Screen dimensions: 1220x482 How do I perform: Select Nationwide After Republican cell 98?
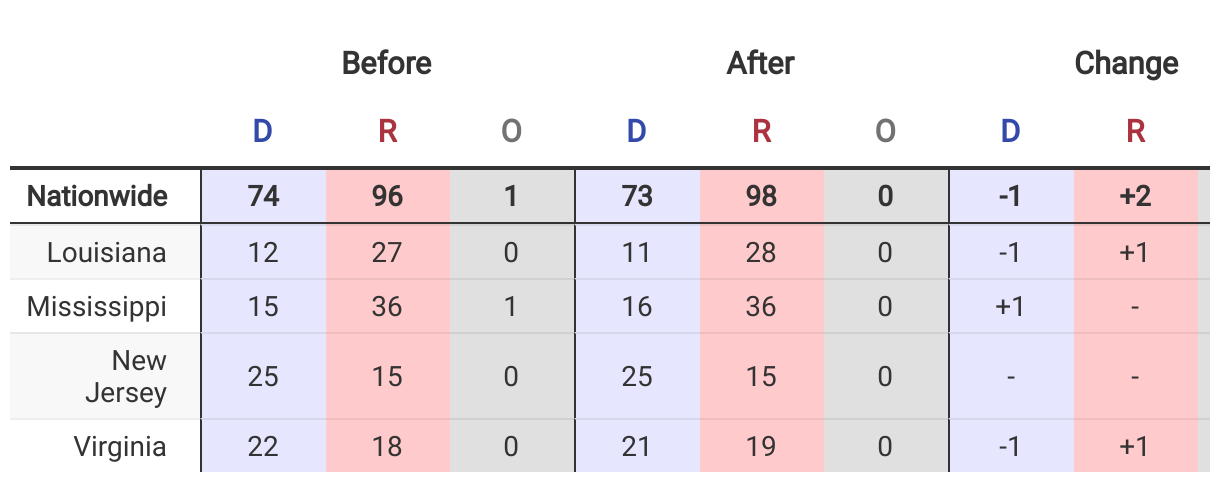click(762, 196)
